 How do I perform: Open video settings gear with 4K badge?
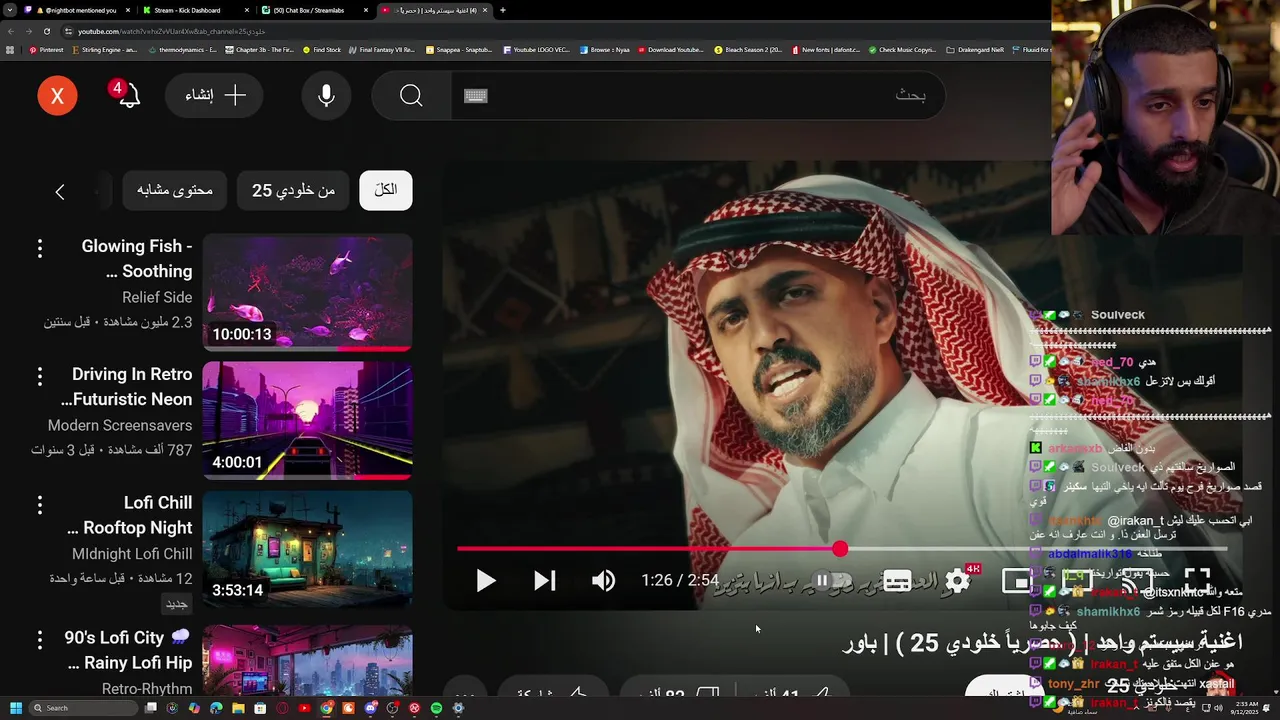point(958,580)
